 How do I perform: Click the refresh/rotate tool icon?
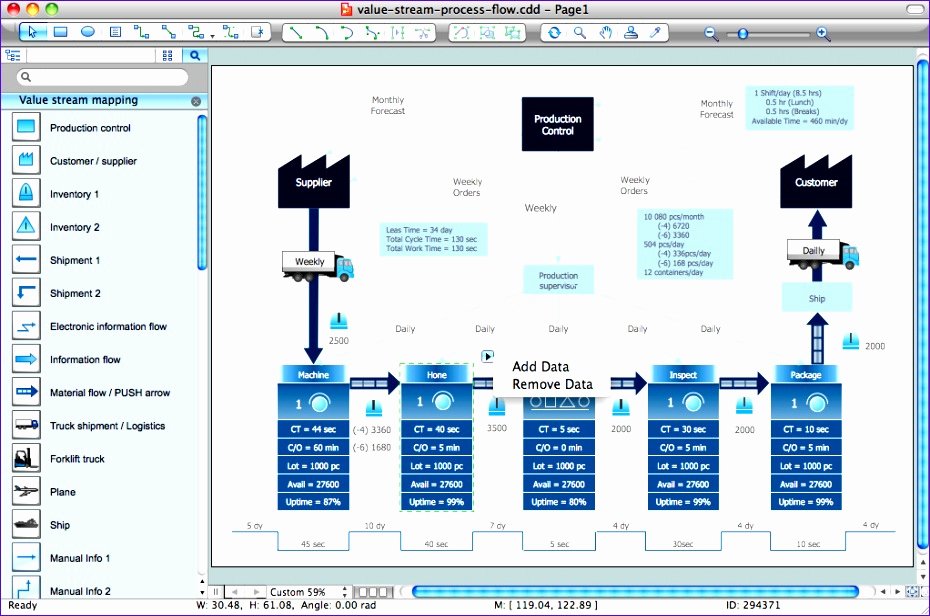554,33
